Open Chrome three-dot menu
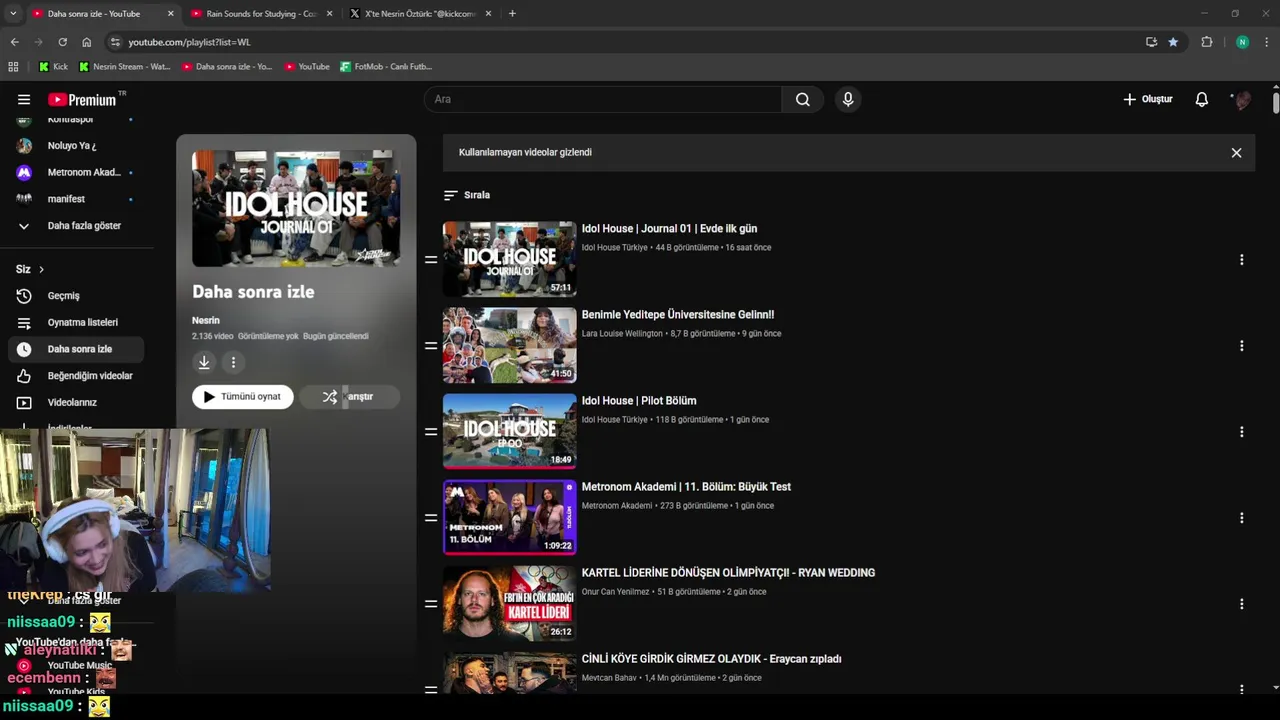Screen dimensions: 1280x720 click(1267, 42)
